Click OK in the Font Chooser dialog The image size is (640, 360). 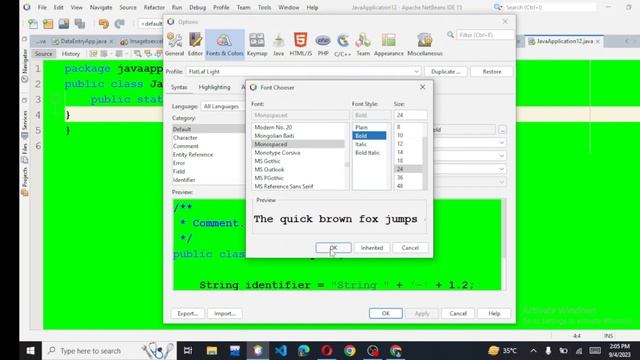tap(333, 248)
